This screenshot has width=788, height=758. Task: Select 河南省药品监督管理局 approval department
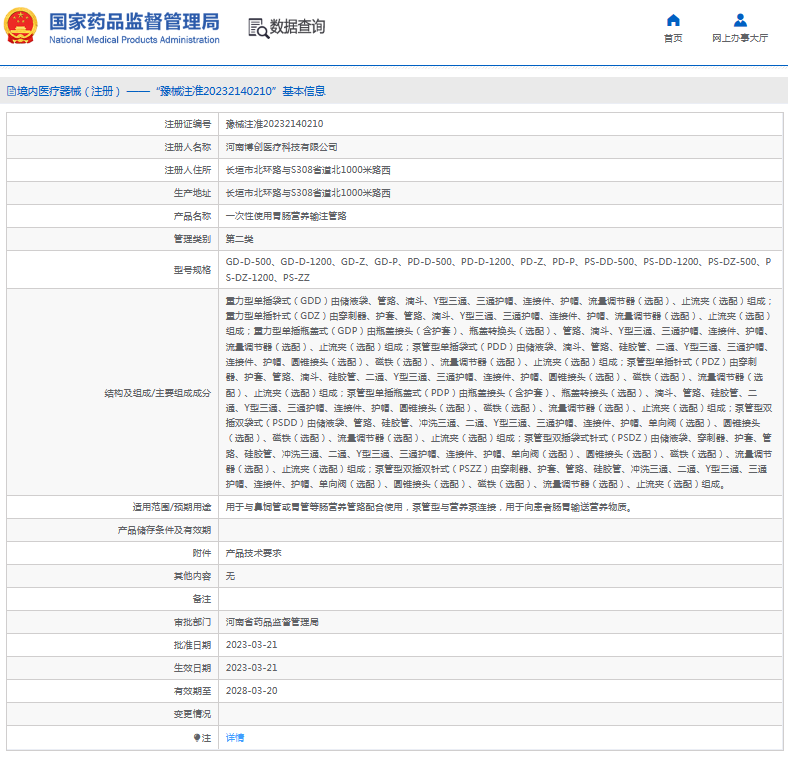pos(272,622)
